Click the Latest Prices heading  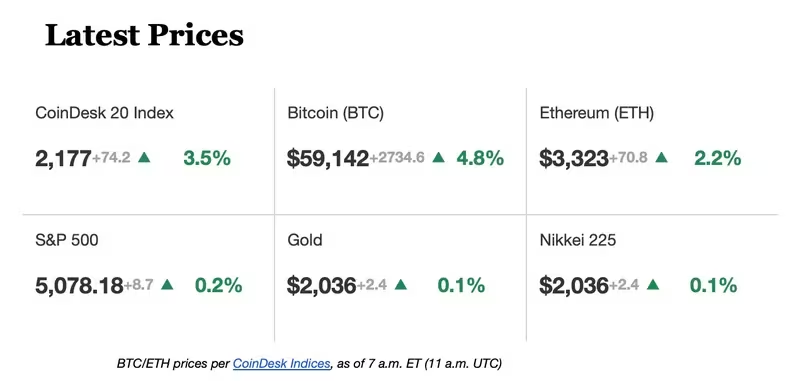point(144,35)
